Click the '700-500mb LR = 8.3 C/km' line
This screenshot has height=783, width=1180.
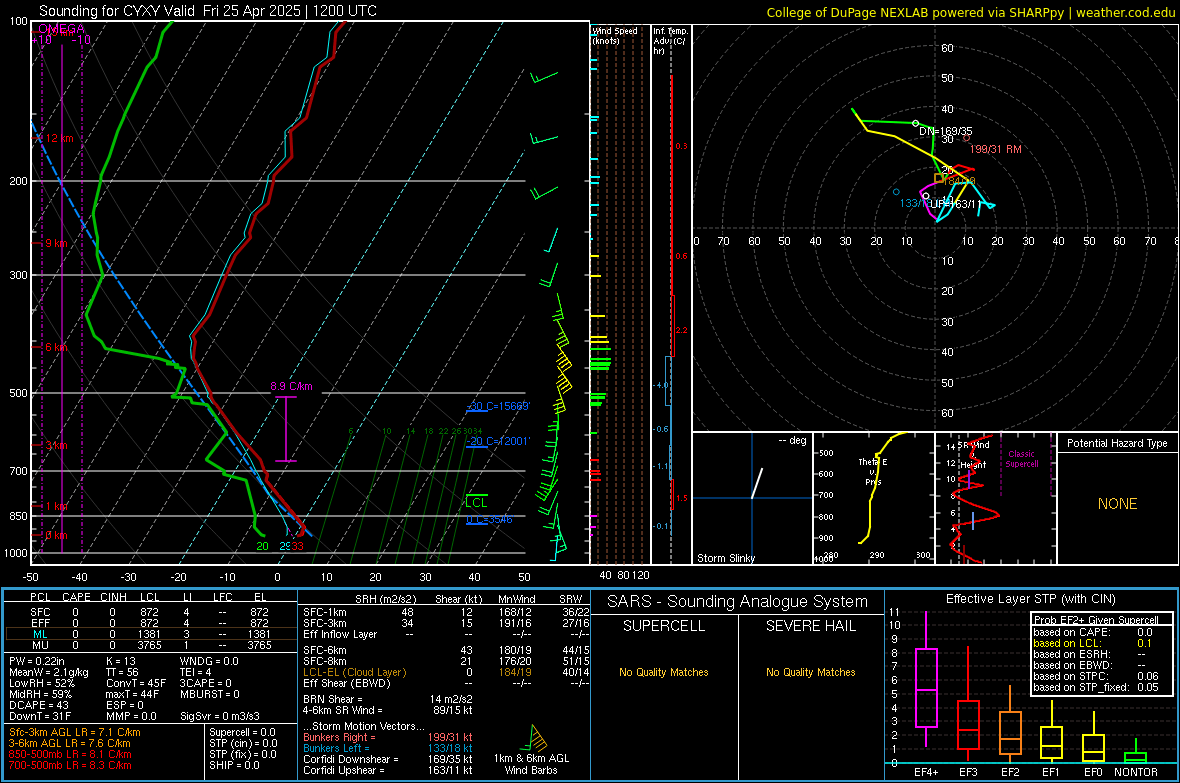[70, 765]
